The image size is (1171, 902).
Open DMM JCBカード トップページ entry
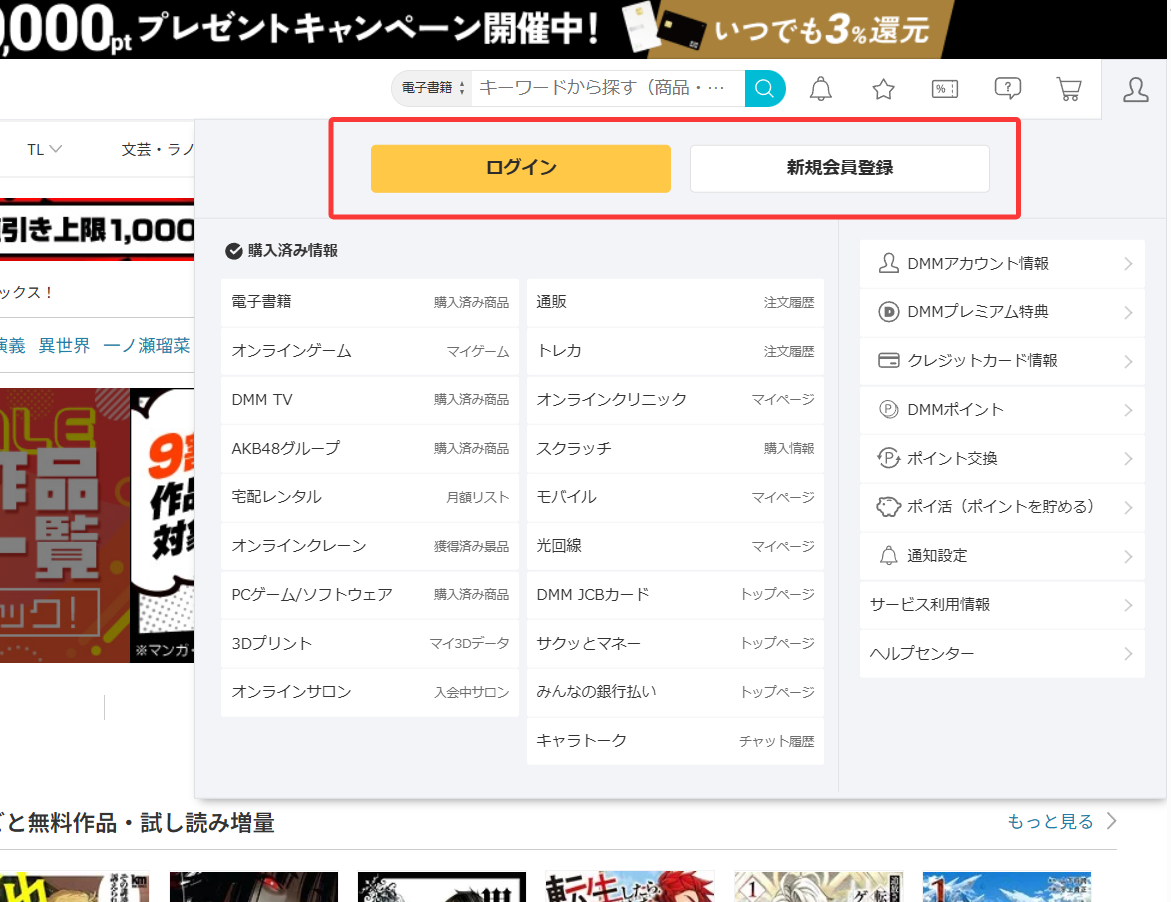[x=675, y=594]
